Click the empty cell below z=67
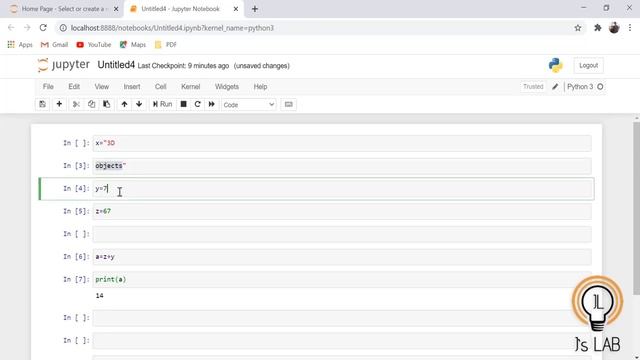The width and height of the screenshot is (640, 360). 342,234
